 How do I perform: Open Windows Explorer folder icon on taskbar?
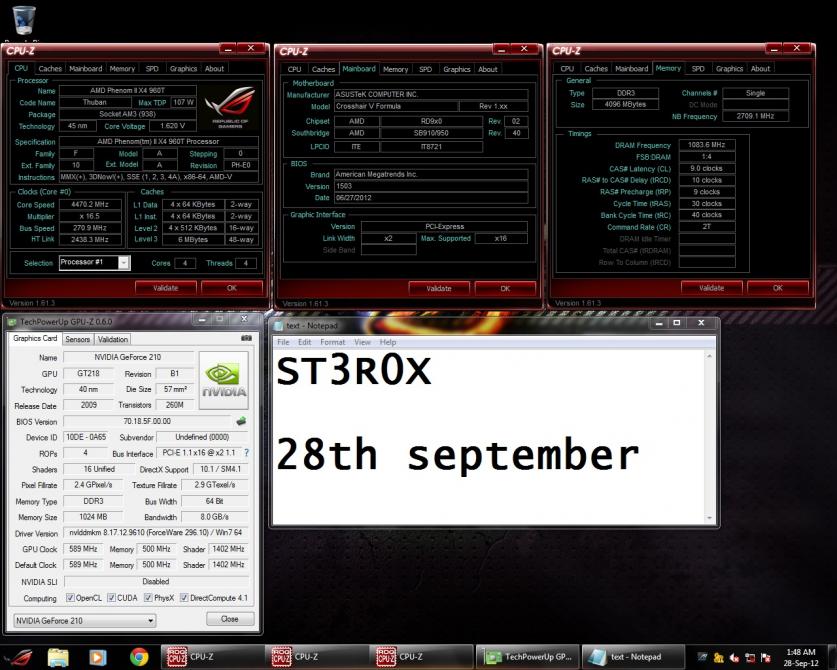pyautogui.click(x=58, y=657)
